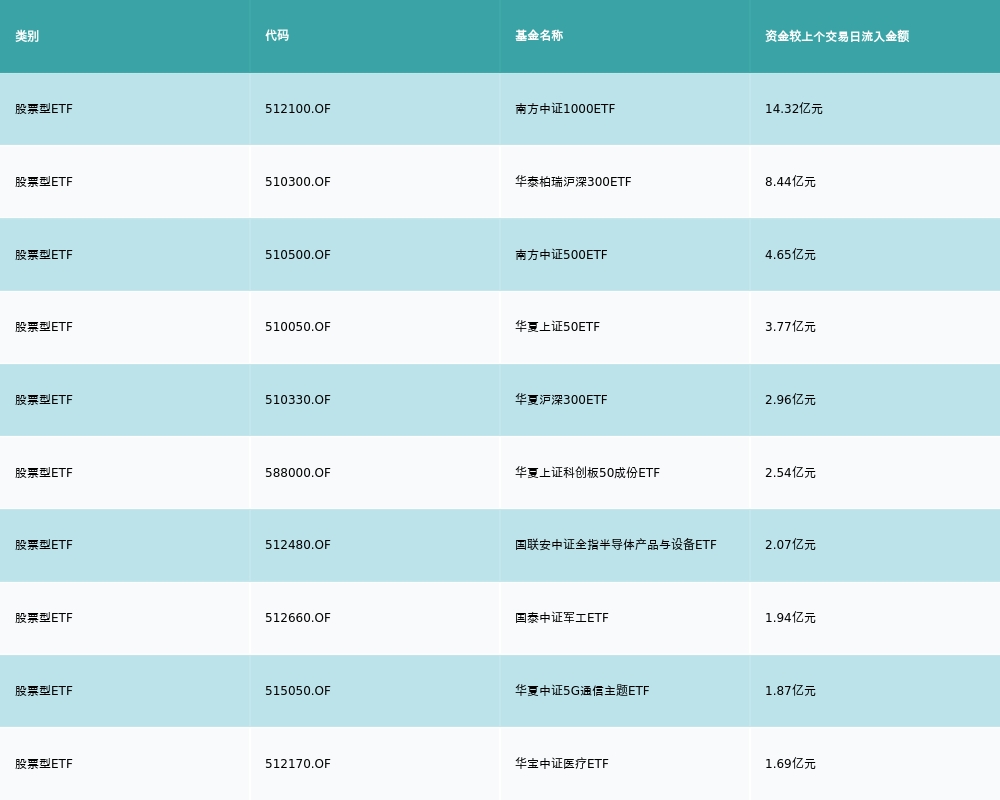Viewport: 1000px width, 800px height.
Task: Click 股票型ETF in the 512100.OF row
Action: (x=44, y=109)
